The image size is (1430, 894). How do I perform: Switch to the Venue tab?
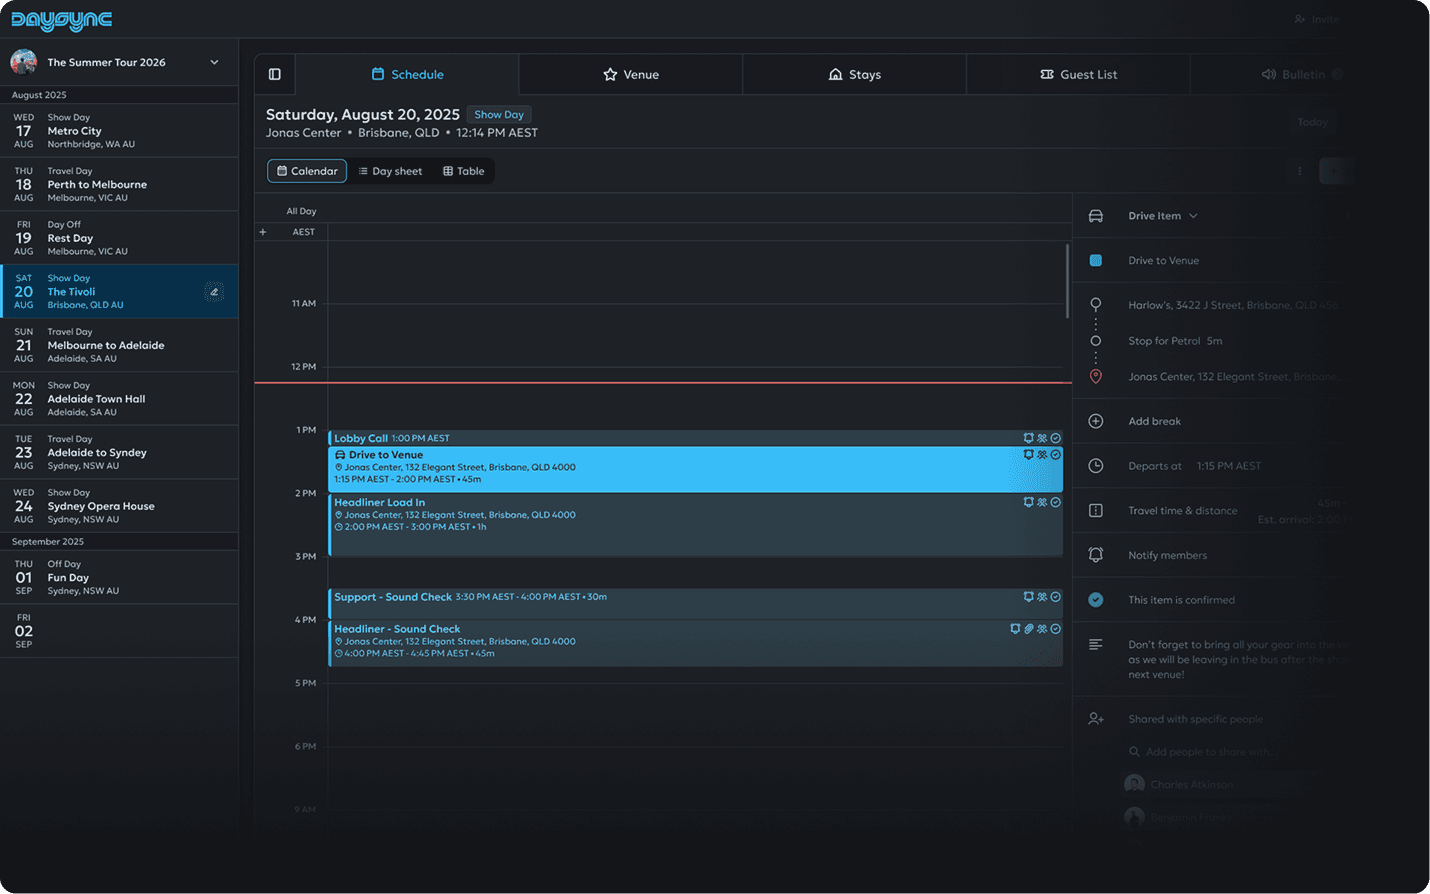[631, 73]
